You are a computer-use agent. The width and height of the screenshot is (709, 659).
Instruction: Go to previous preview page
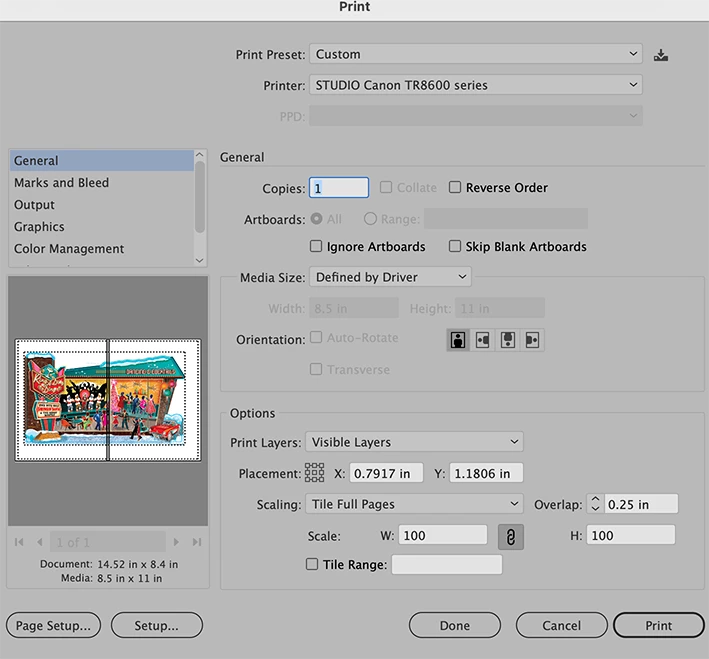pos(40,542)
